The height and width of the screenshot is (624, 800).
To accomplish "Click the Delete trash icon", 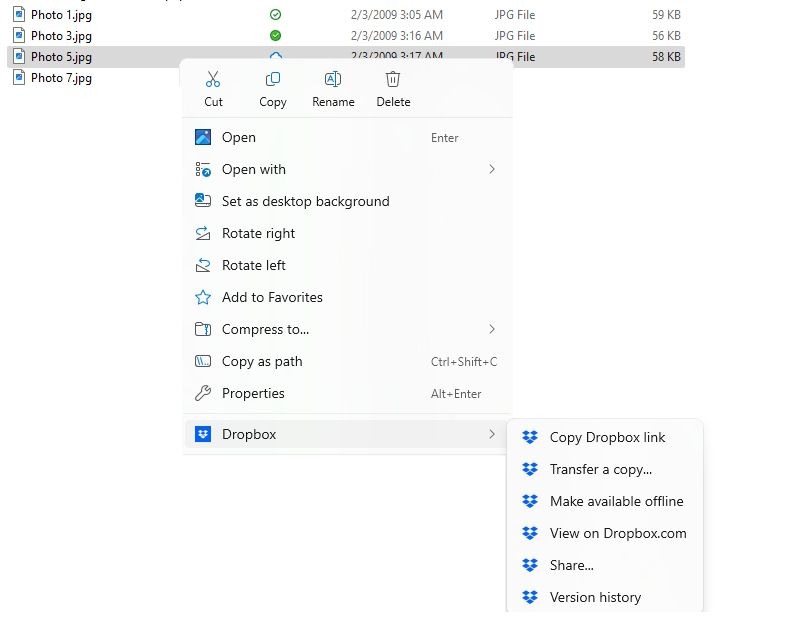I will 393,79.
